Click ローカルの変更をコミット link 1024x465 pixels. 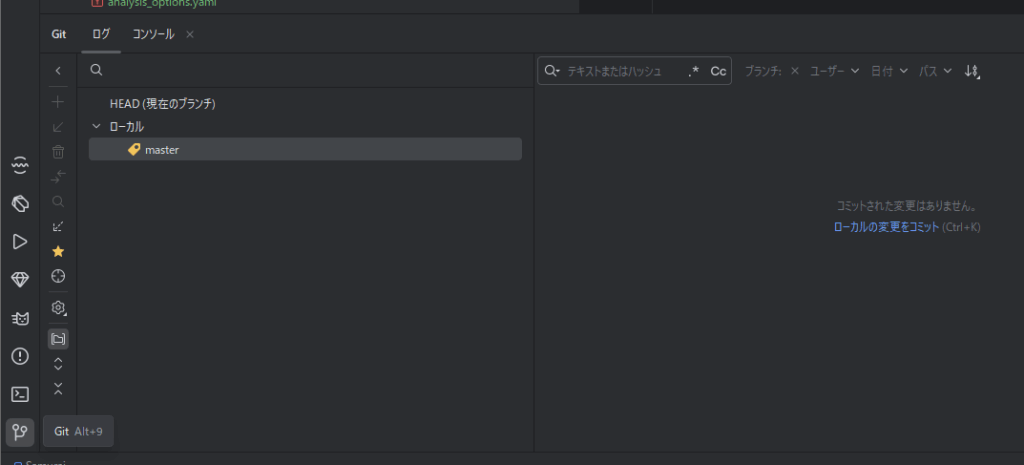click(886, 227)
